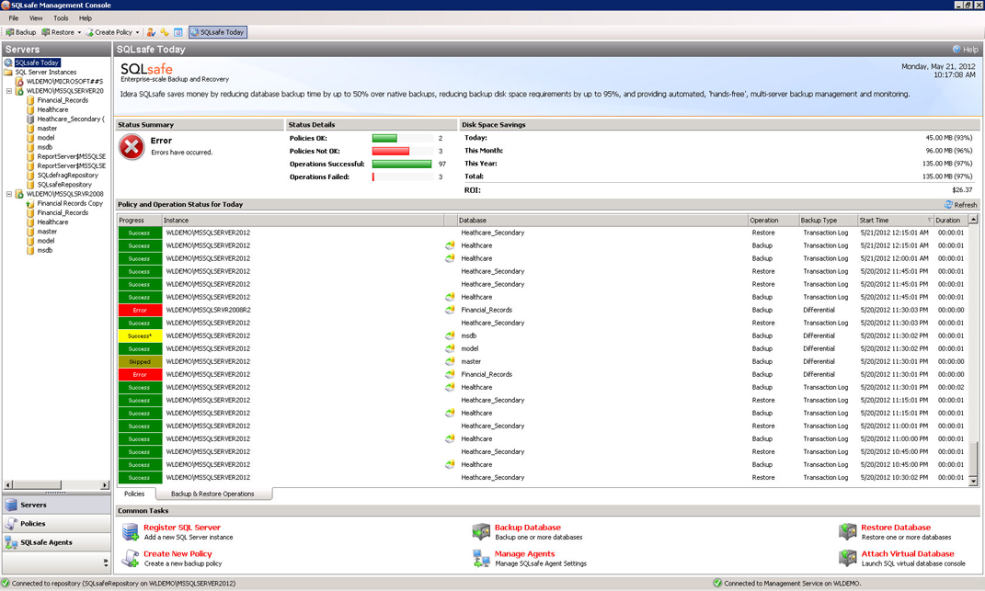Viewport: 985px width, 591px height.
Task: Click the Attach Virtual Database icon
Action: [848, 558]
